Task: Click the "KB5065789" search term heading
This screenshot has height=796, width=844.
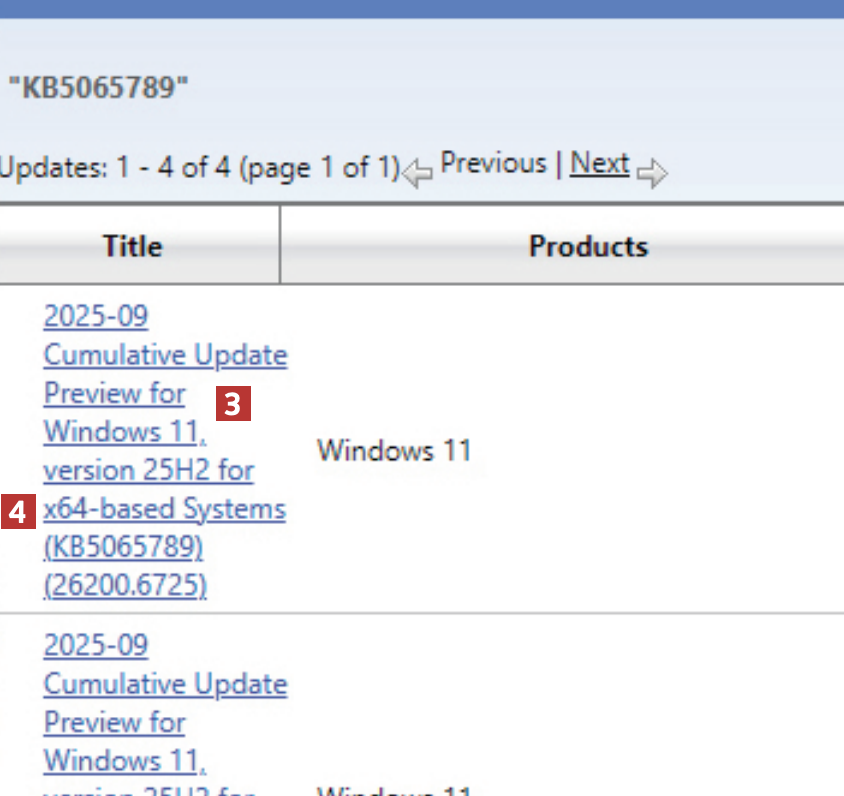Action: coord(97,87)
